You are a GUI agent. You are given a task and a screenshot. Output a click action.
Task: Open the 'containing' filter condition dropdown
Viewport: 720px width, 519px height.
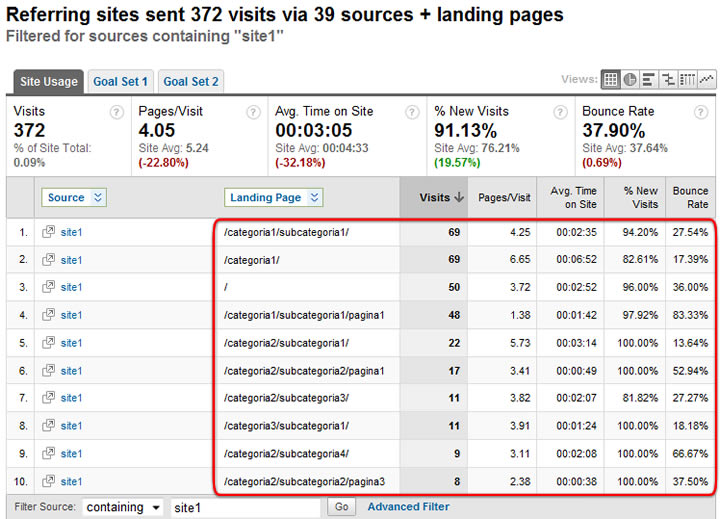(x=123, y=507)
